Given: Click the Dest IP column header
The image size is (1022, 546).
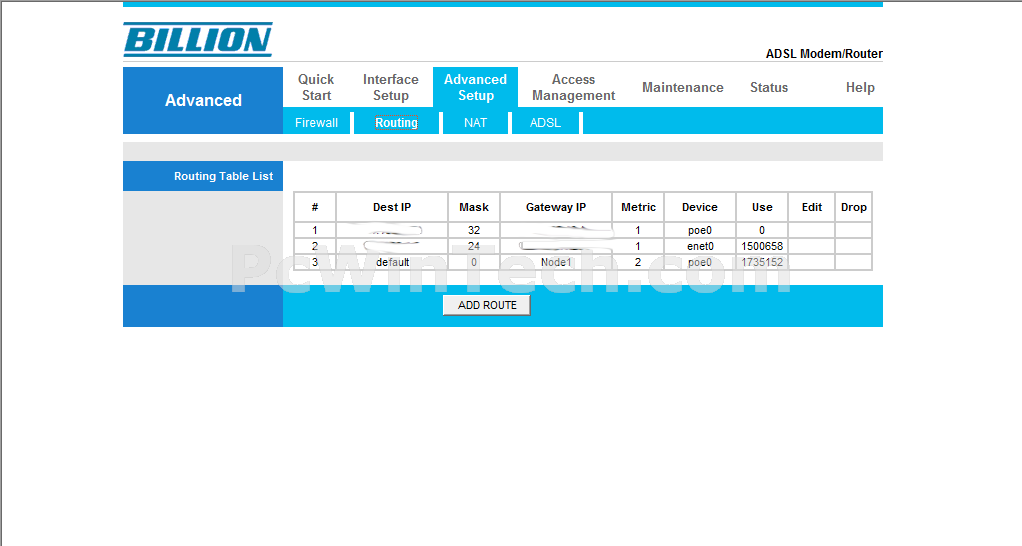Looking at the screenshot, I should pos(392,207).
